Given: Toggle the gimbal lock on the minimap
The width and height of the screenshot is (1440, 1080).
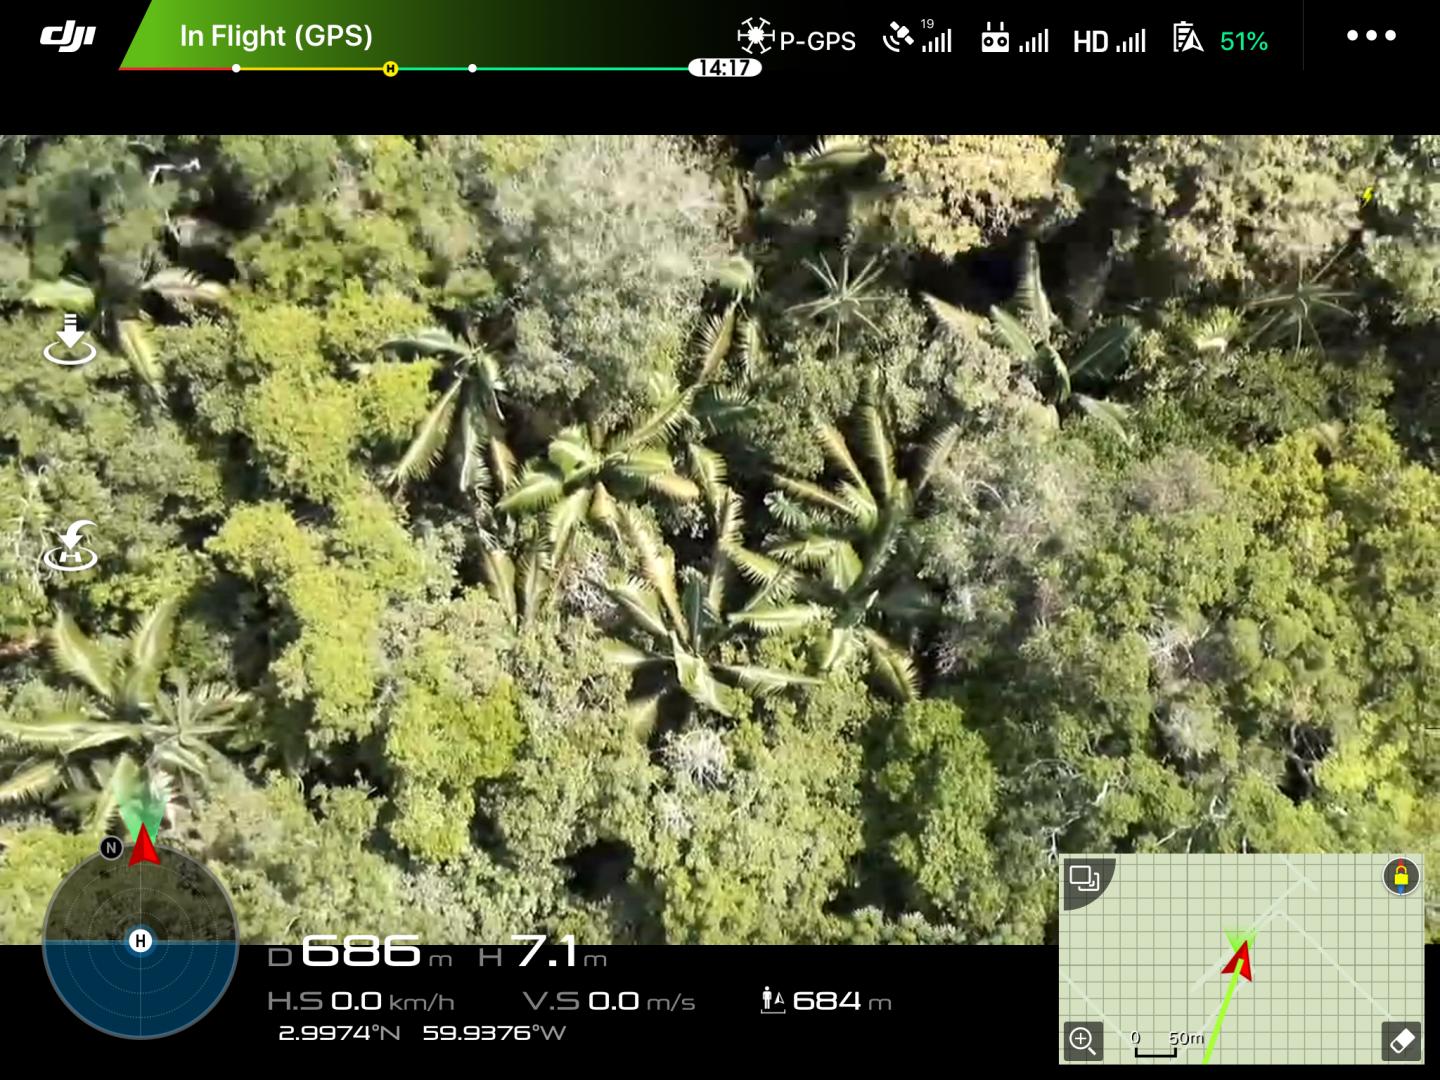Looking at the screenshot, I should tap(1400, 875).
